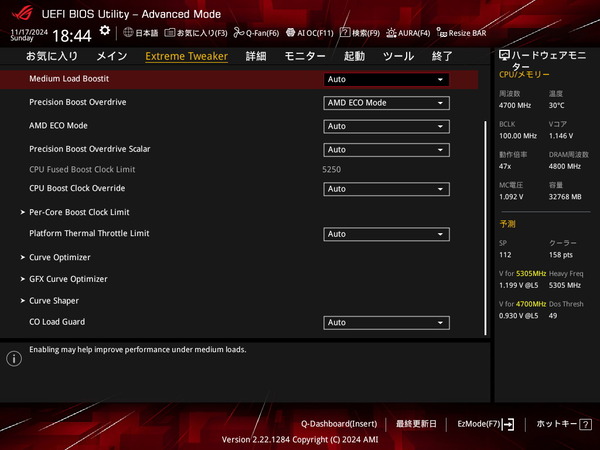600x450 pixels.
Task: Click the 18:44 clock display
Action: pyautogui.click(x=72, y=36)
